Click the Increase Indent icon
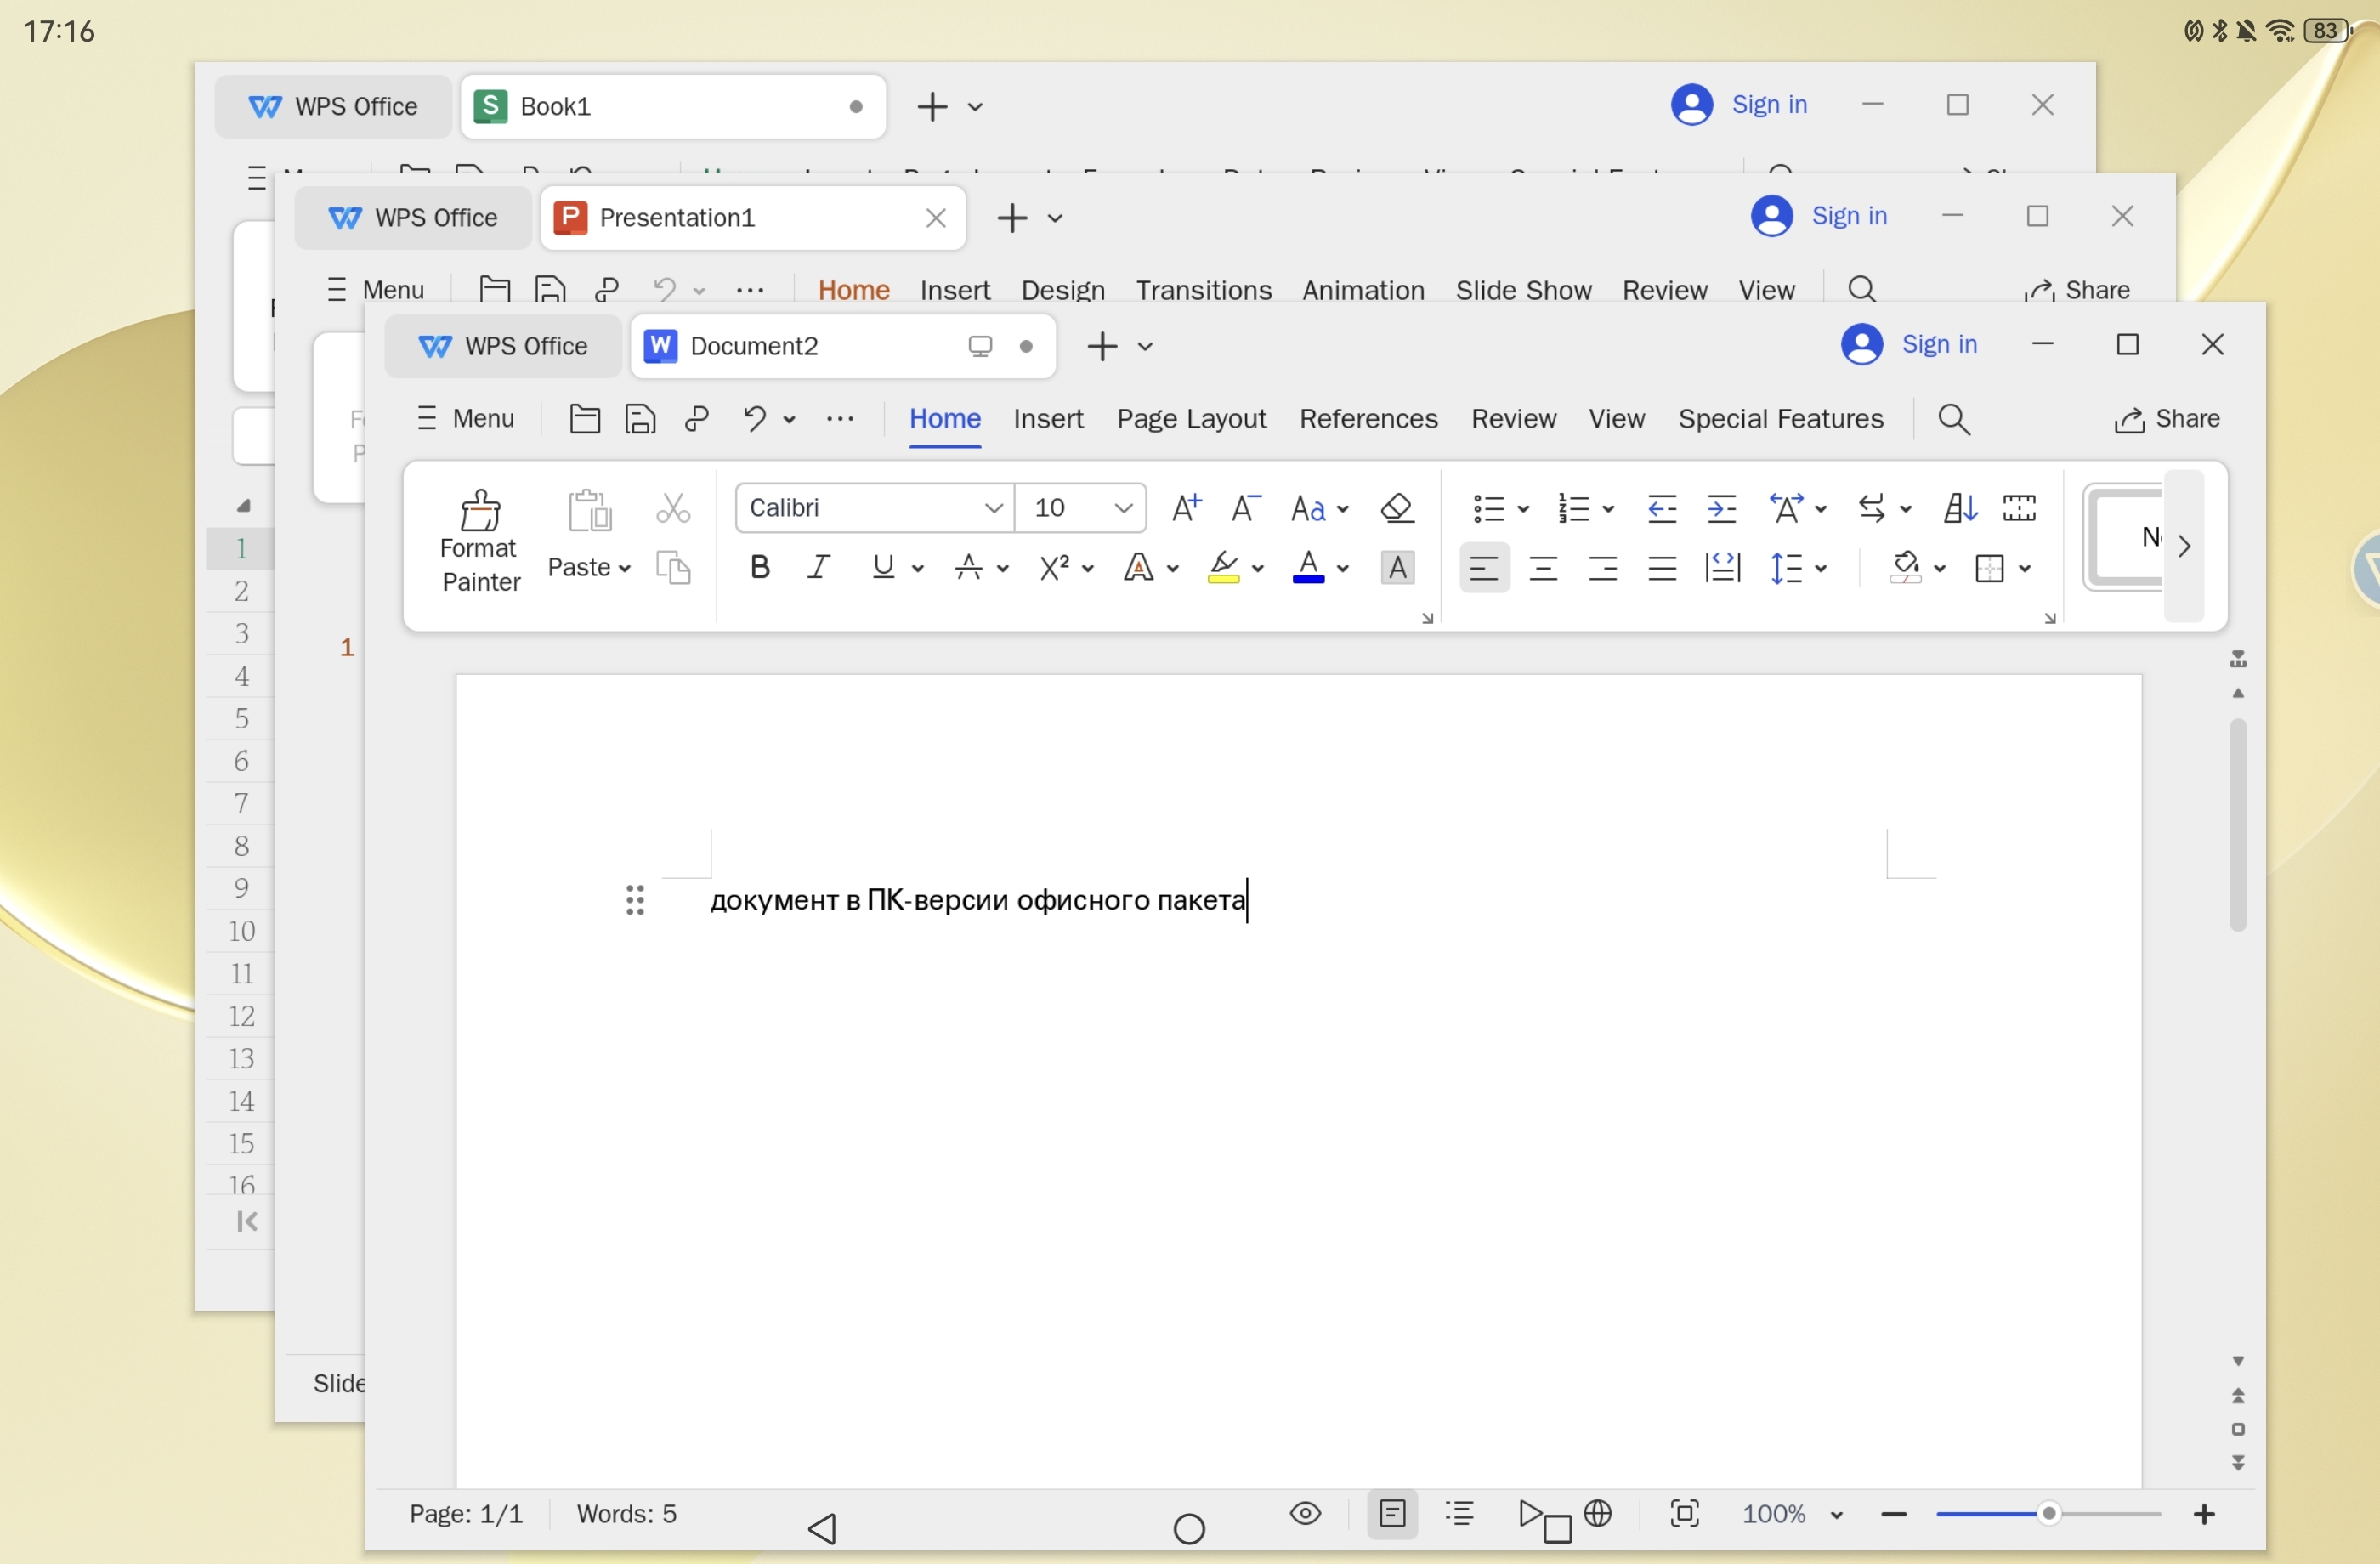 click(x=1721, y=508)
